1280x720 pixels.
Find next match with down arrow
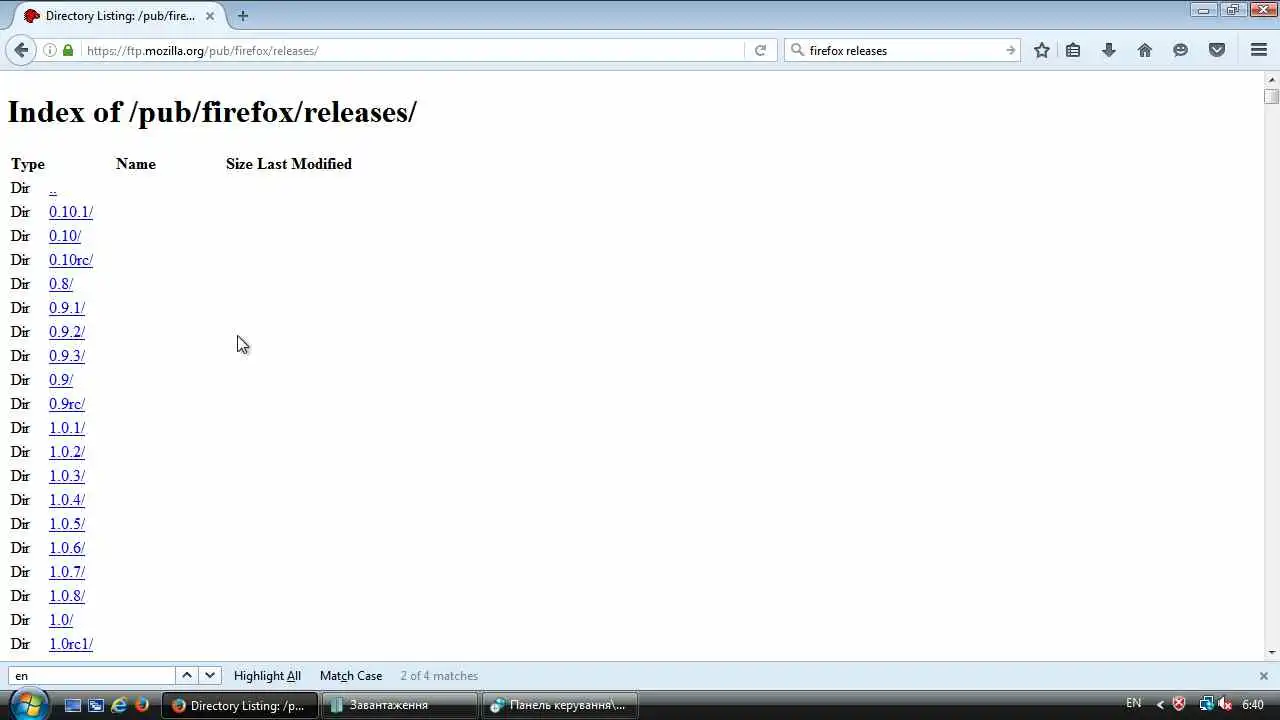tap(209, 675)
